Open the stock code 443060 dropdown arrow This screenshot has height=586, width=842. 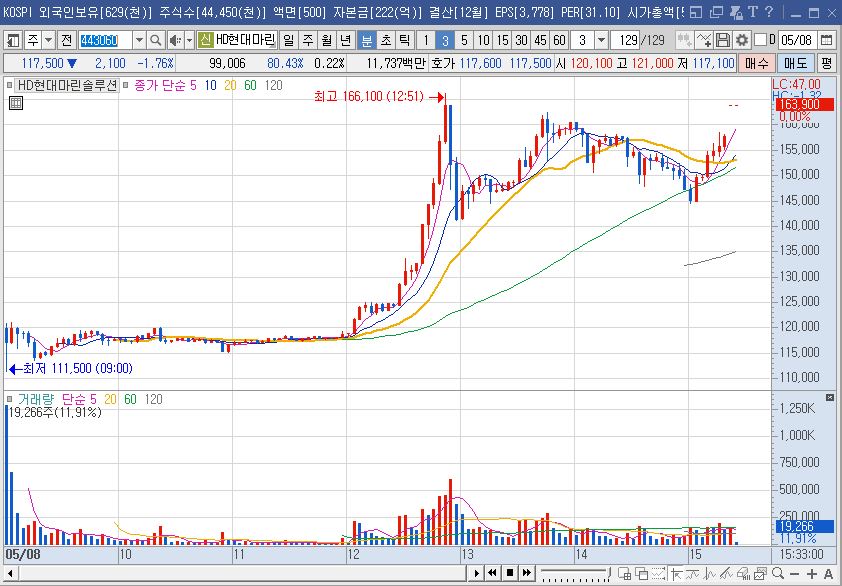139,40
